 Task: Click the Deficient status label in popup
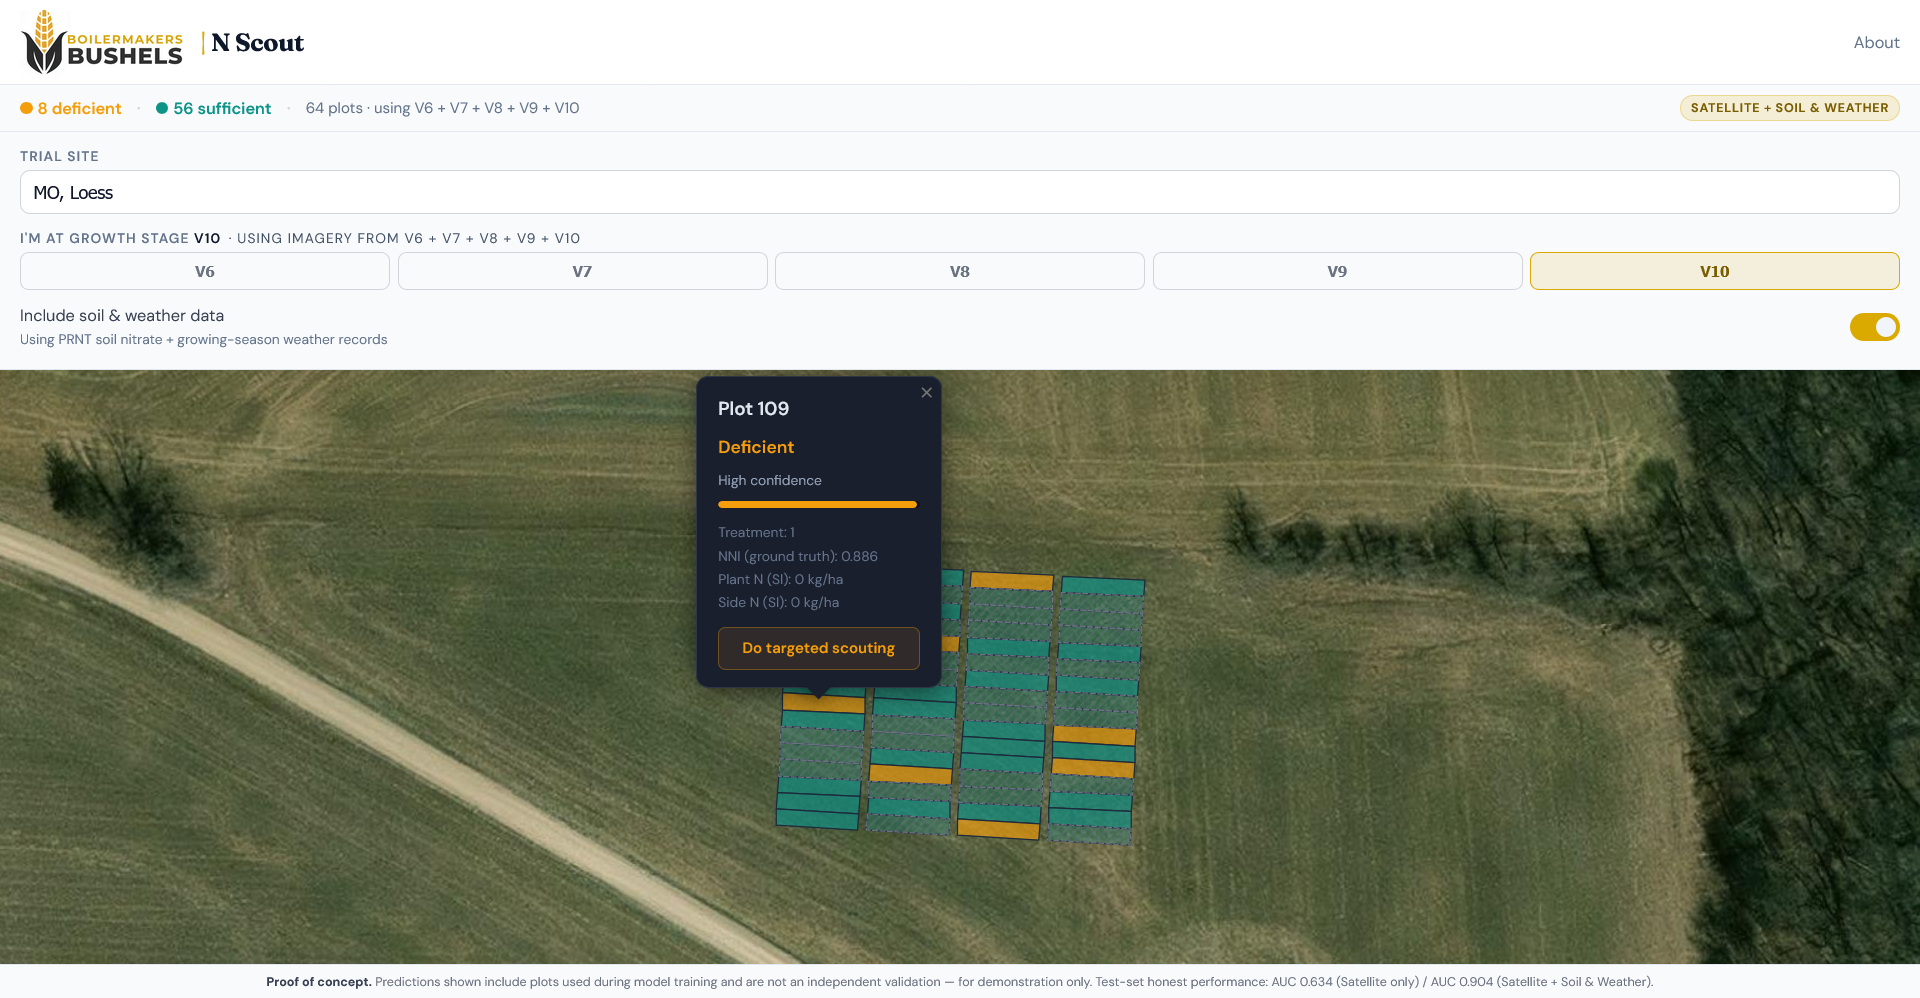pyautogui.click(x=756, y=447)
